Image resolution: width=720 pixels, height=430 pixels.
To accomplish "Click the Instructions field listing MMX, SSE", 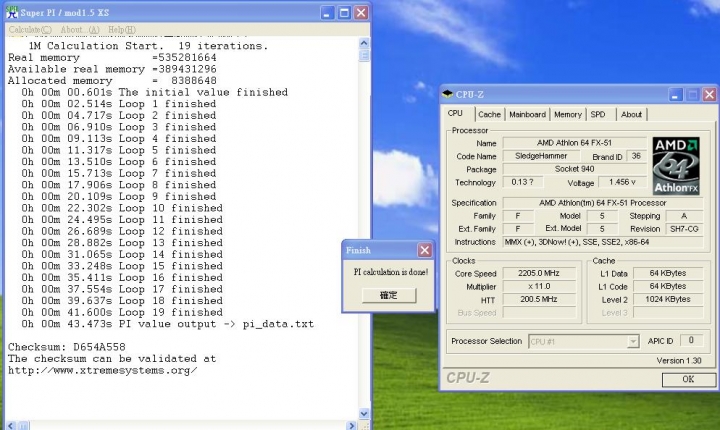I will [603, 242].
